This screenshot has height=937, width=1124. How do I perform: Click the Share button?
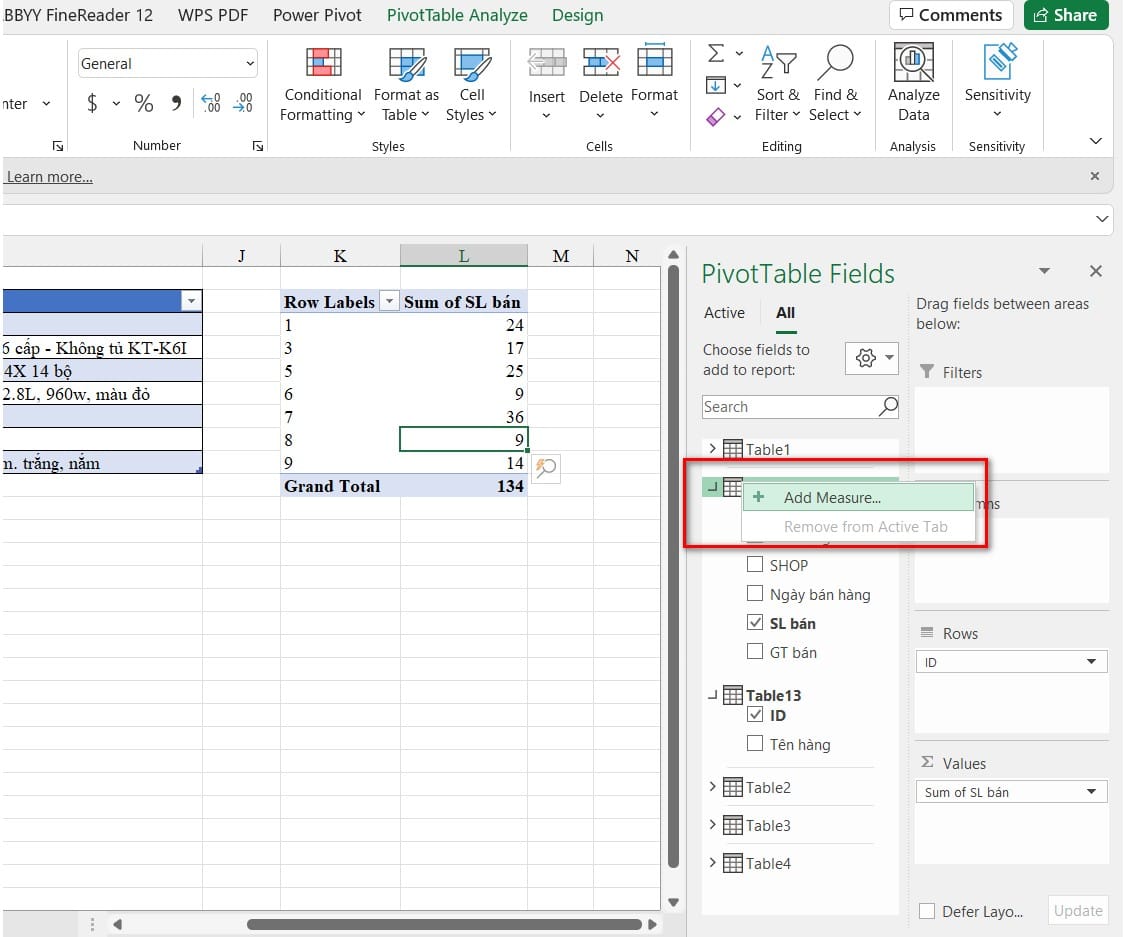click(1065, 15)
